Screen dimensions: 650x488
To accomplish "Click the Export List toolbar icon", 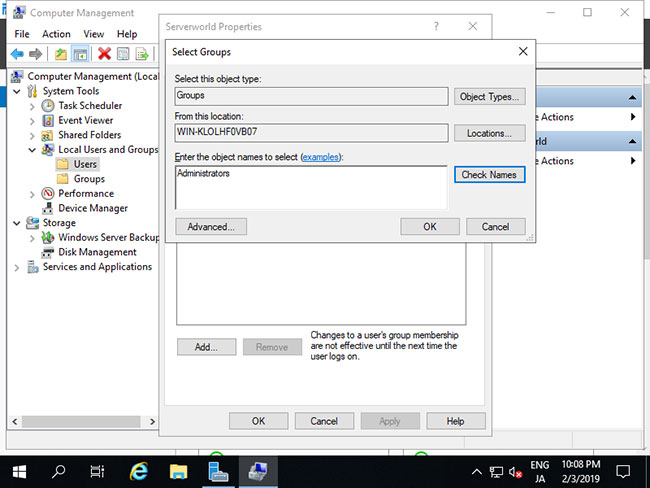I will click(142, 54).
